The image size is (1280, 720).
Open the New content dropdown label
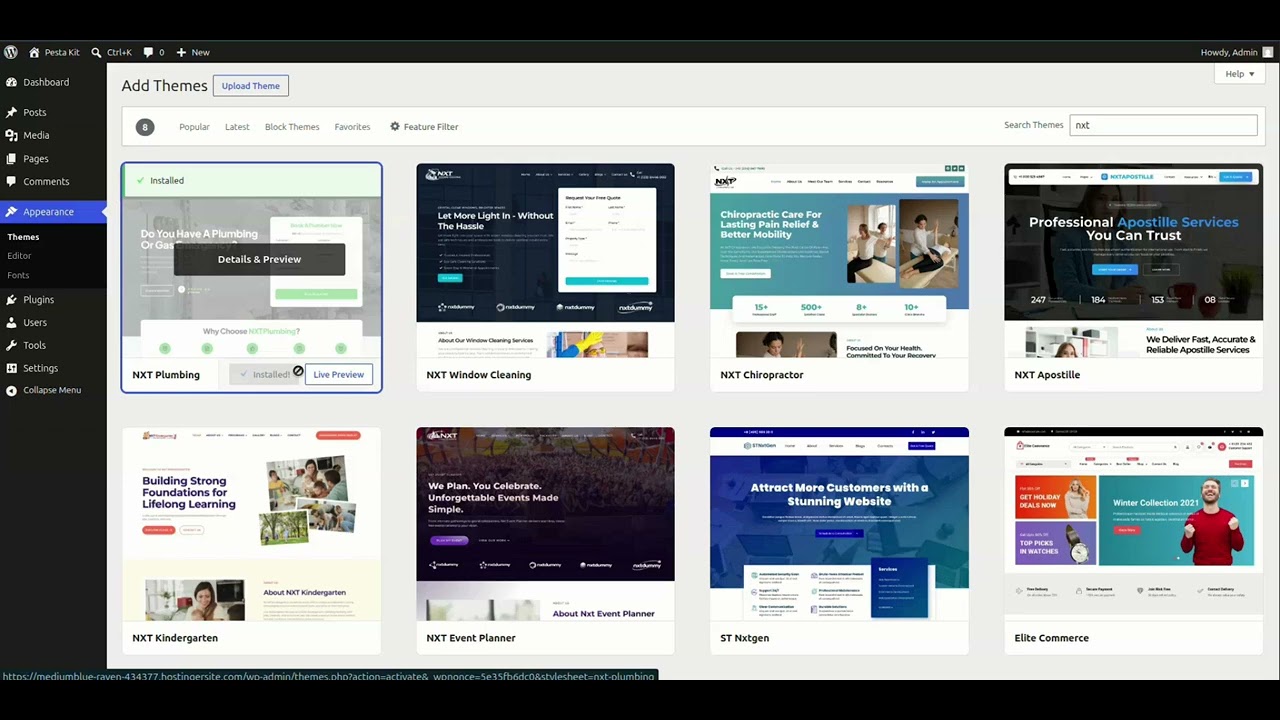click(x=200, y=52)
